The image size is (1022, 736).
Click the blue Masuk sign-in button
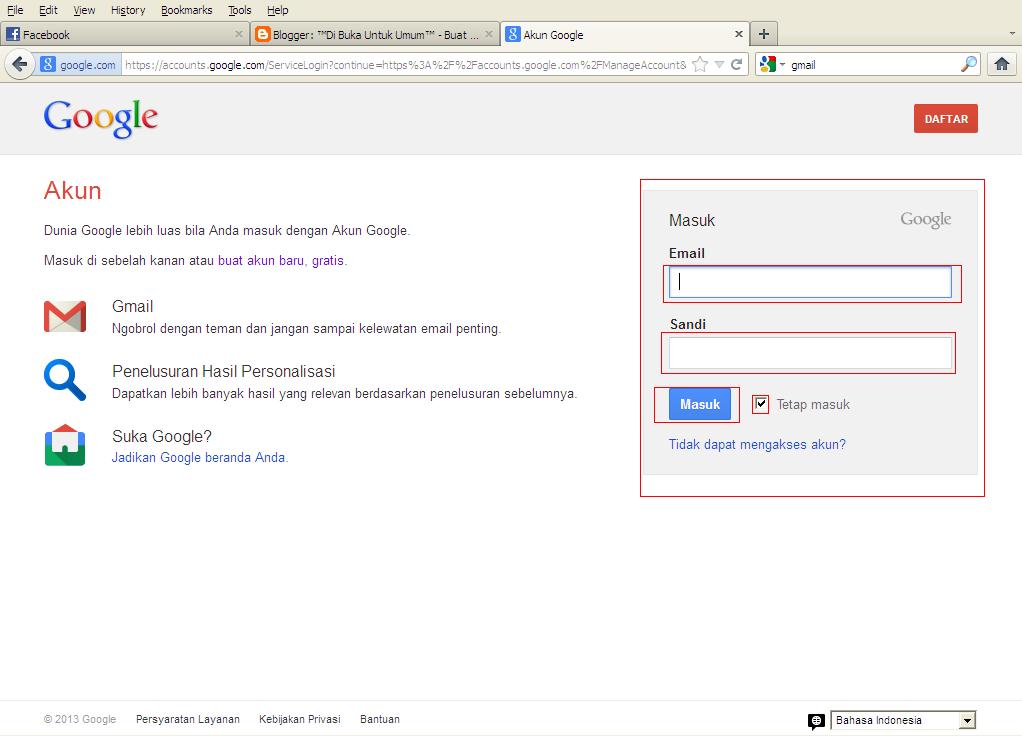[700, 404]
